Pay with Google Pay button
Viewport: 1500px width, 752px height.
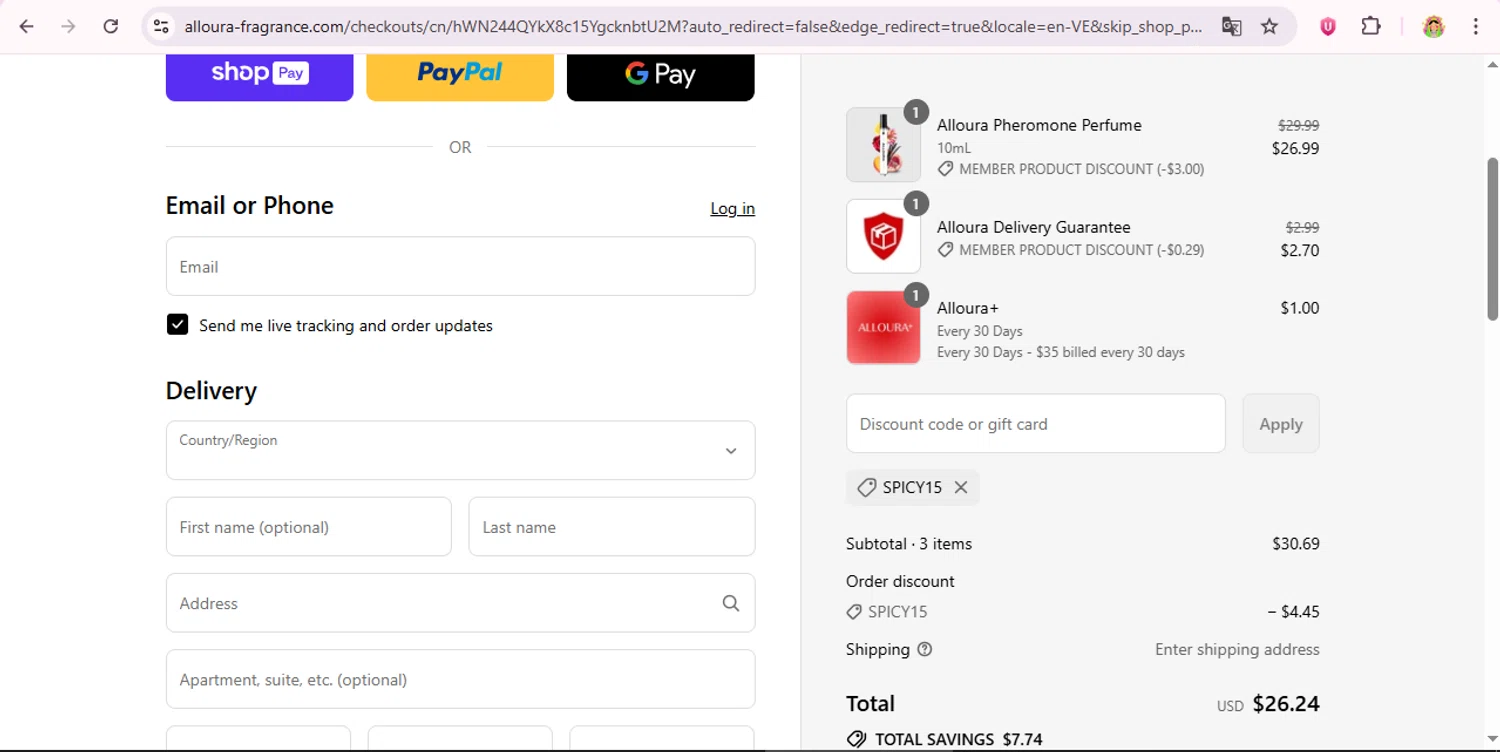coord(661,76)
